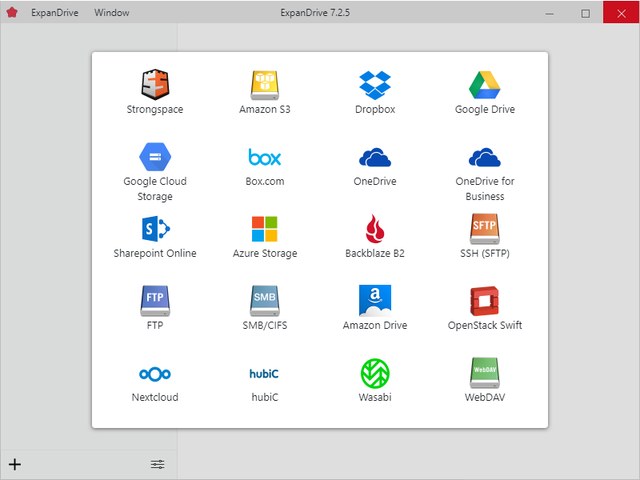Choose Backblaze B2 flame icon
Screen dimensions: 640x480
(375, 229)
